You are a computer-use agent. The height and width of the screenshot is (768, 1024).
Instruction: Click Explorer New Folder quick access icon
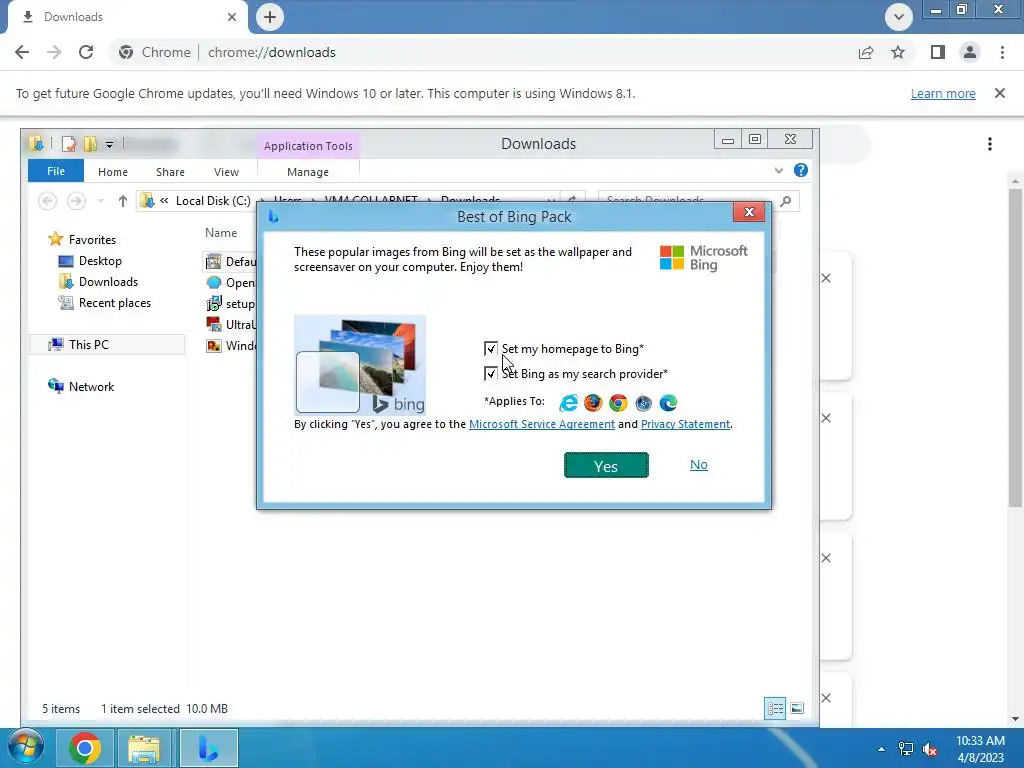click(x=90, y=144)
